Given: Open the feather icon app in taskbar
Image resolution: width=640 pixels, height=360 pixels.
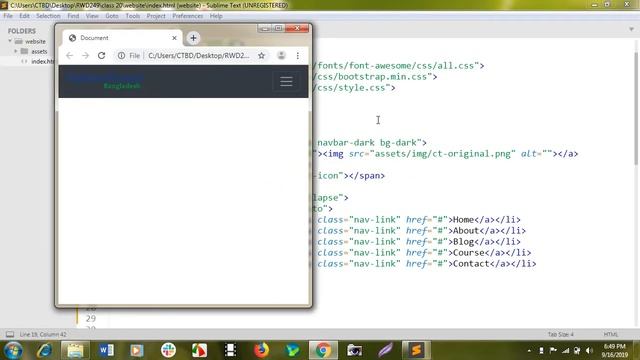Looking at the screenshot, I should (385, 350).
